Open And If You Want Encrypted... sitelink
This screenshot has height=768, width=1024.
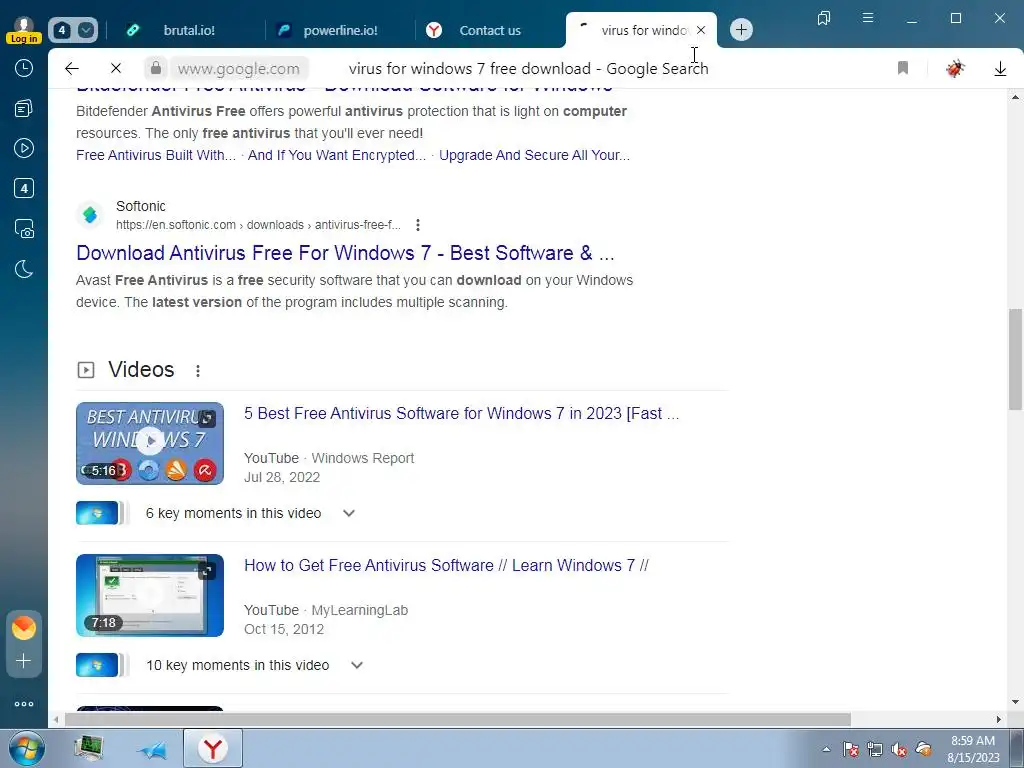(337, 155)
